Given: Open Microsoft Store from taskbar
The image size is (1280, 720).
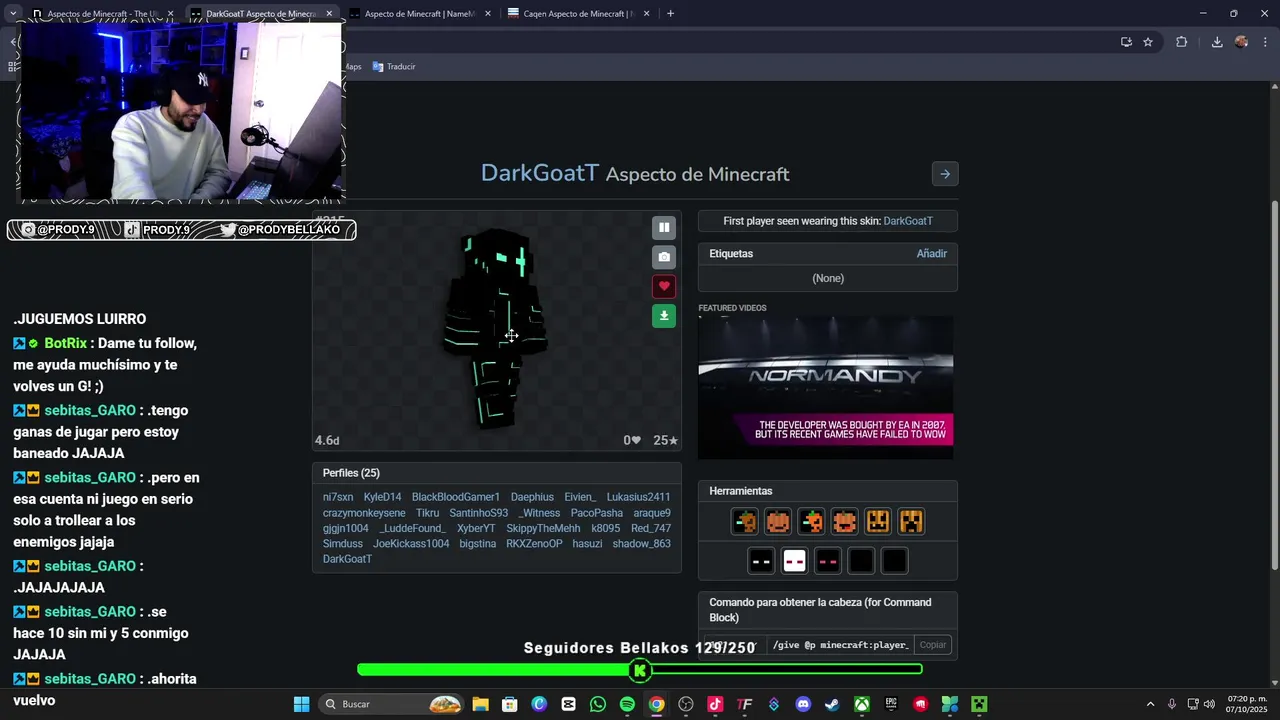Looking at the screenshot, I should (510, 704).
